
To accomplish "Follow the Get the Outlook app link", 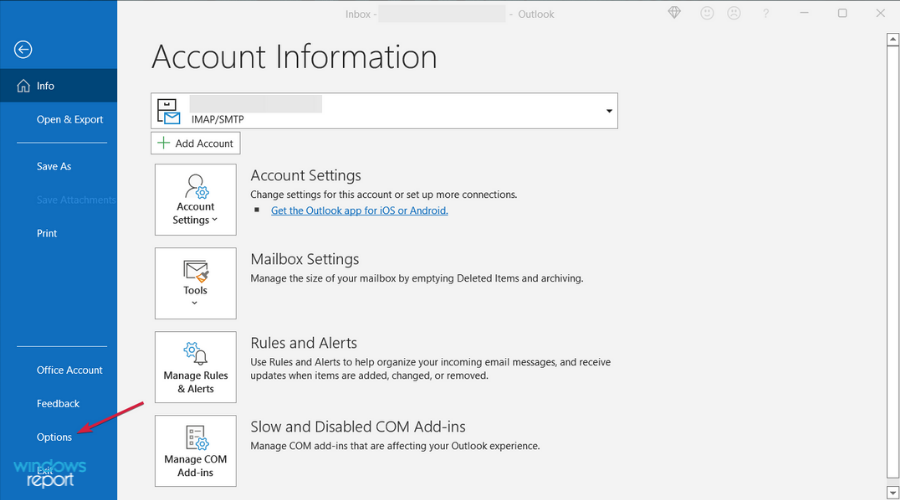I will click(359, 211).
